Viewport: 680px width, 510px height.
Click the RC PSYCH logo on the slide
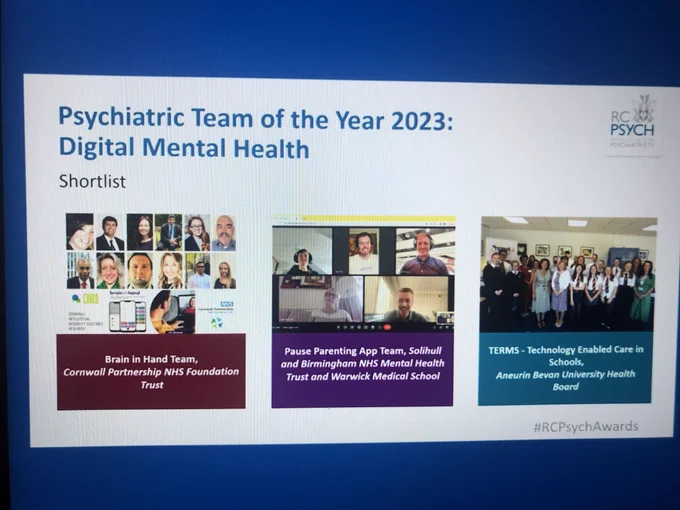(633, 124)
